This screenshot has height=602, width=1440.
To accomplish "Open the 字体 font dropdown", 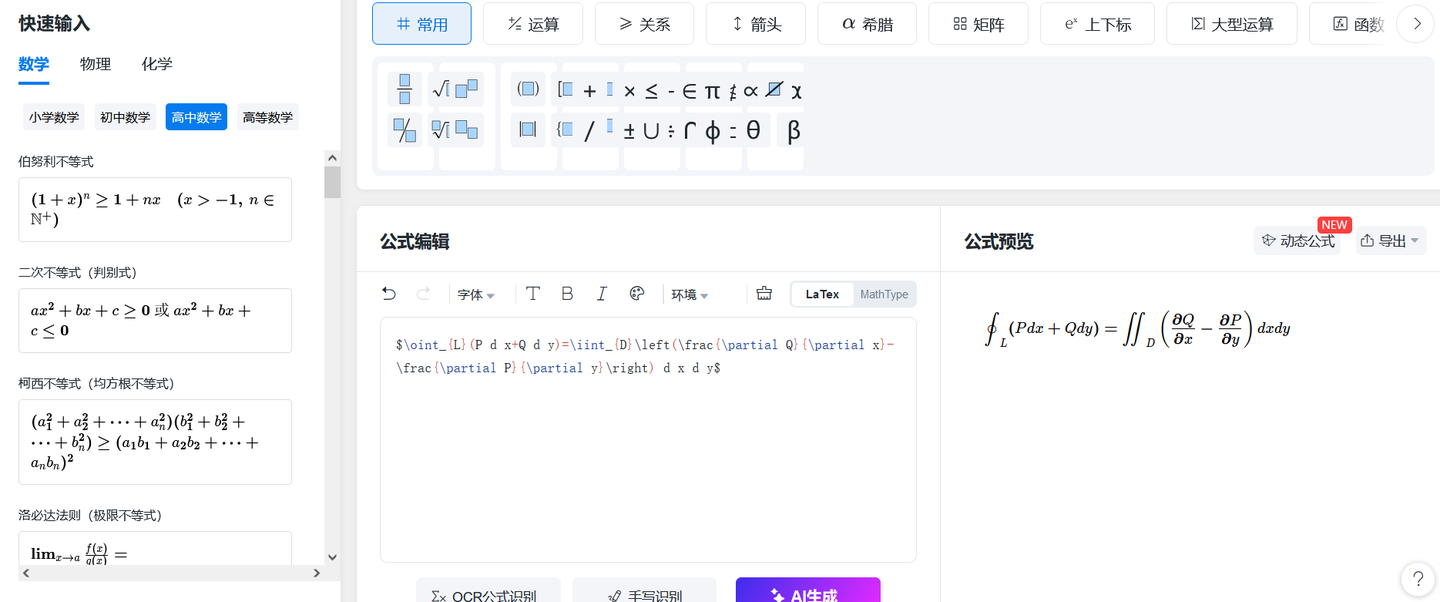I will [476, 295].
